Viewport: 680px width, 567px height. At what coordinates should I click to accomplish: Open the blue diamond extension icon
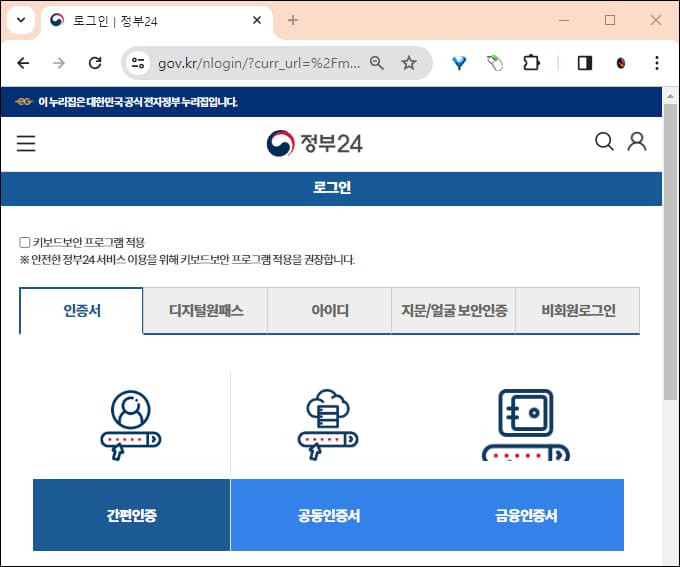pos(459,63)
